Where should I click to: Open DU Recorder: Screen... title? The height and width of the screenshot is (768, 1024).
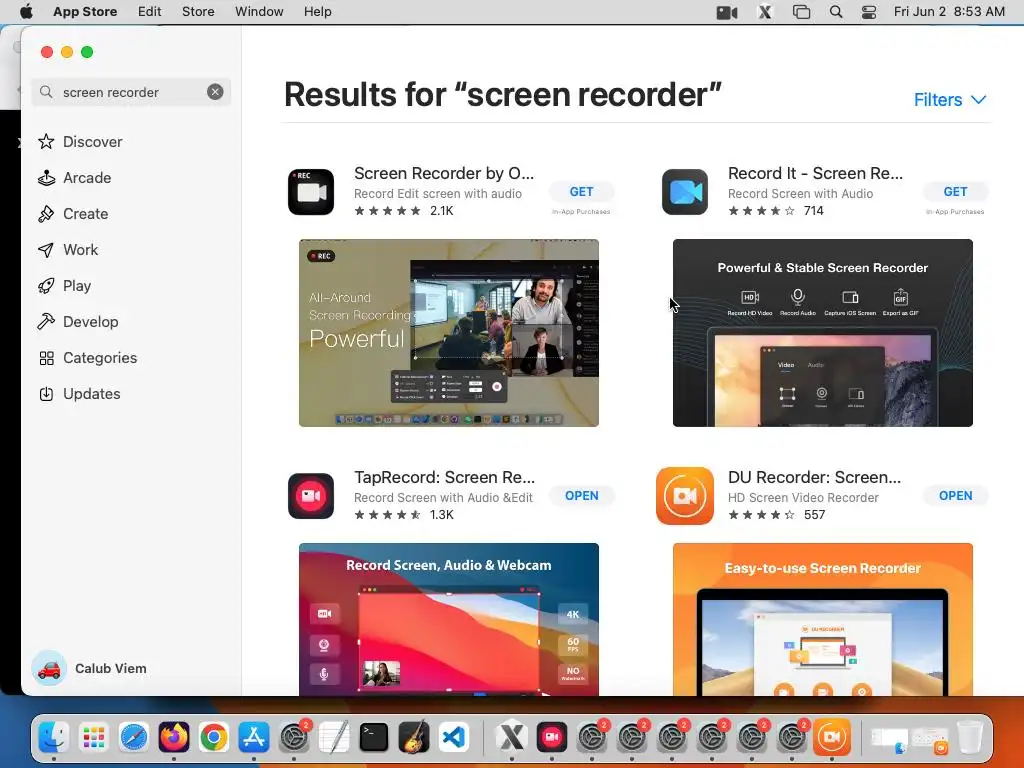[x=814, y=477]
